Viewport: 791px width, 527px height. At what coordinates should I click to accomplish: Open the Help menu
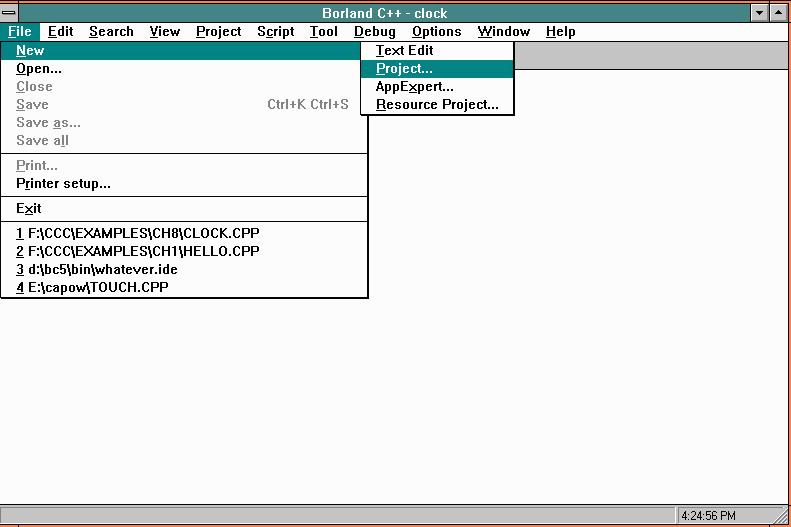[x=560, y=32]
